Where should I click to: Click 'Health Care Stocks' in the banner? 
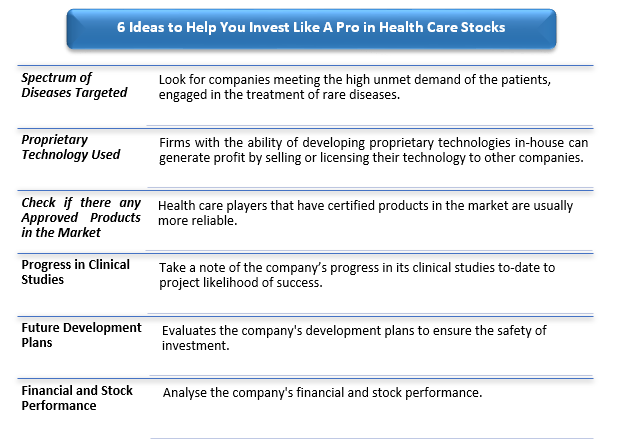[x=442, y=27]
